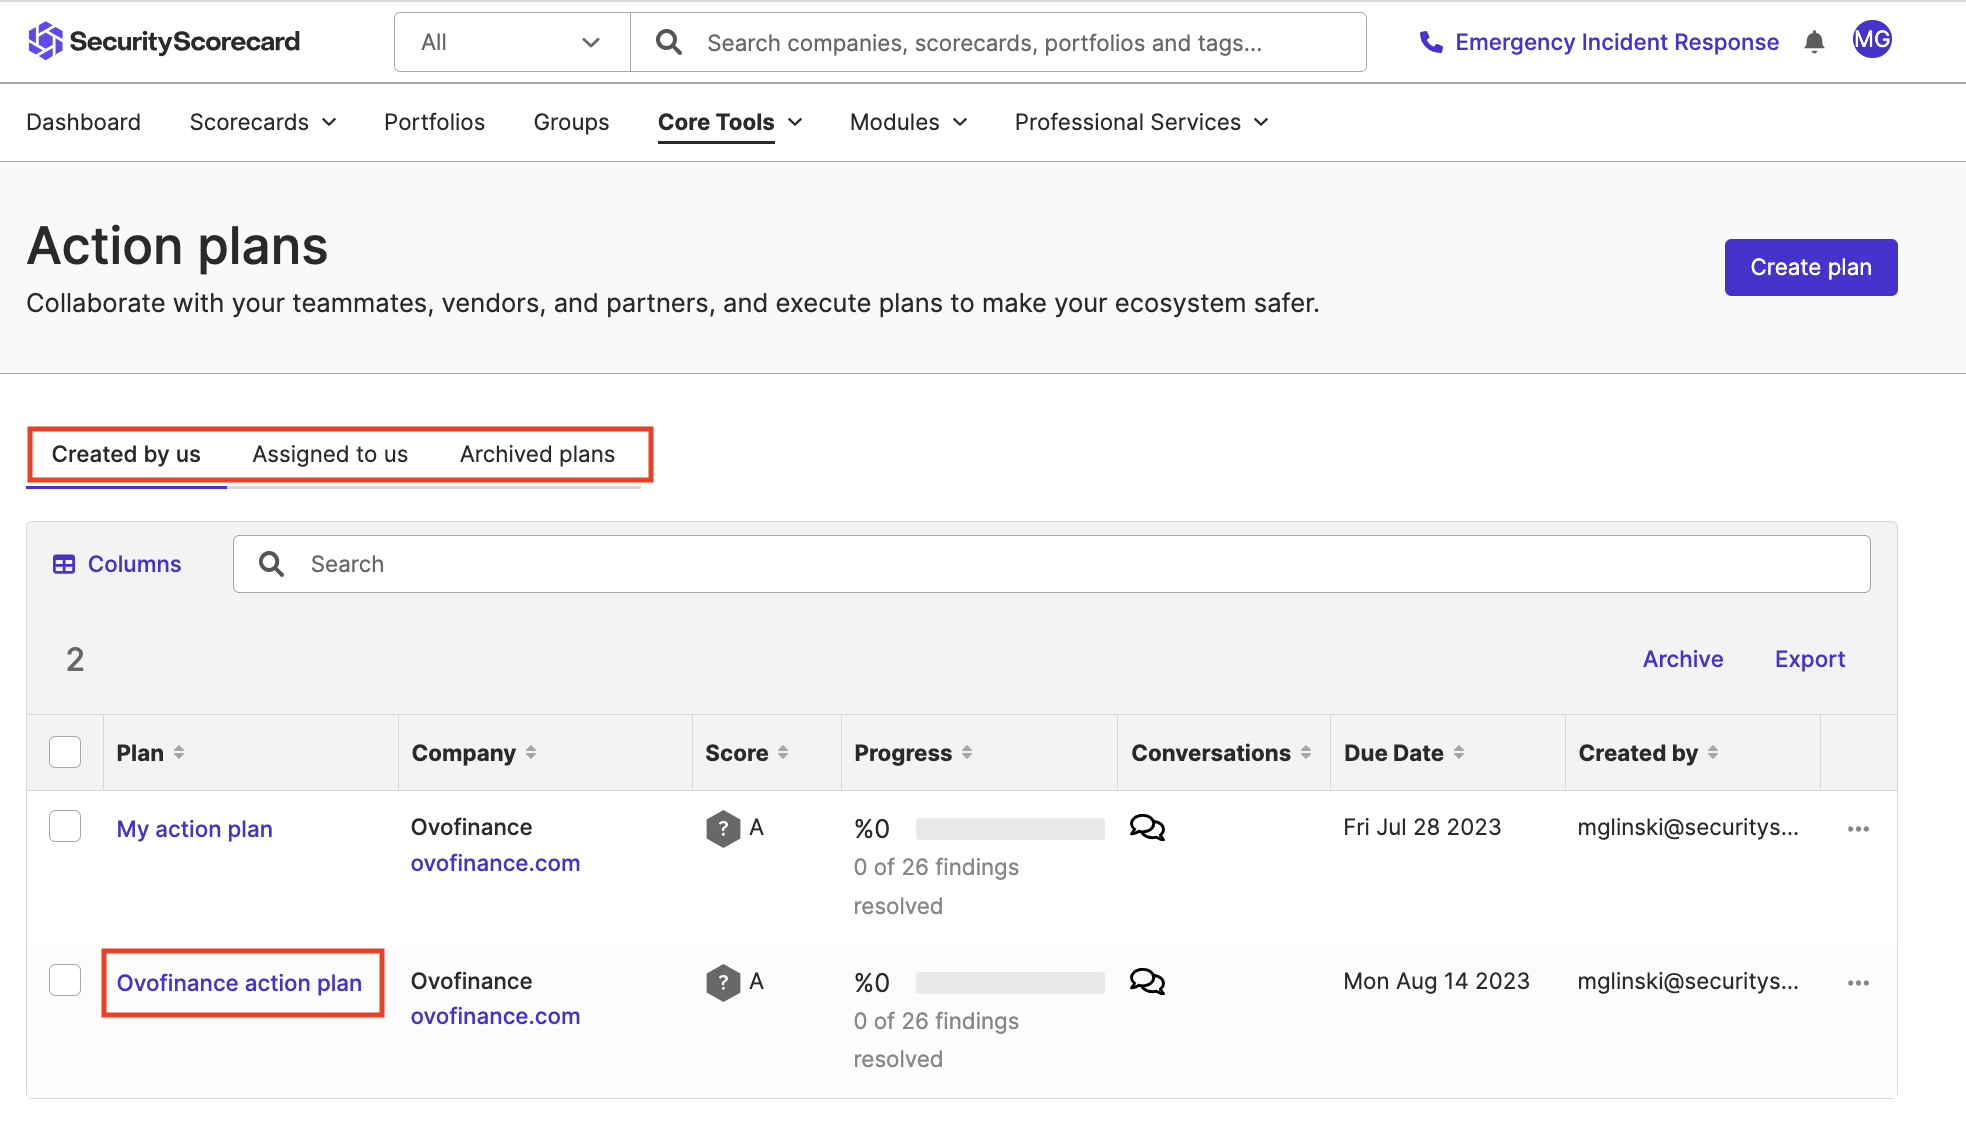The image size is (1966, 1130).
Task: Click the Mon Aug 14 2023 due date
Action: pyautogui.click(x=1436, y=981)
